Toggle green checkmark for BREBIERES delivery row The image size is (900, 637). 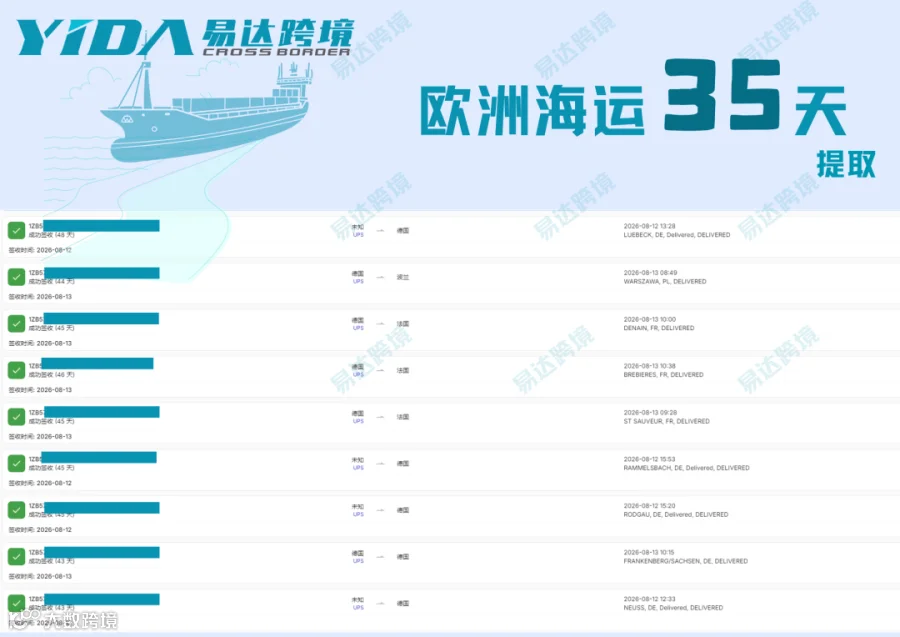click(x=16, y=370)
